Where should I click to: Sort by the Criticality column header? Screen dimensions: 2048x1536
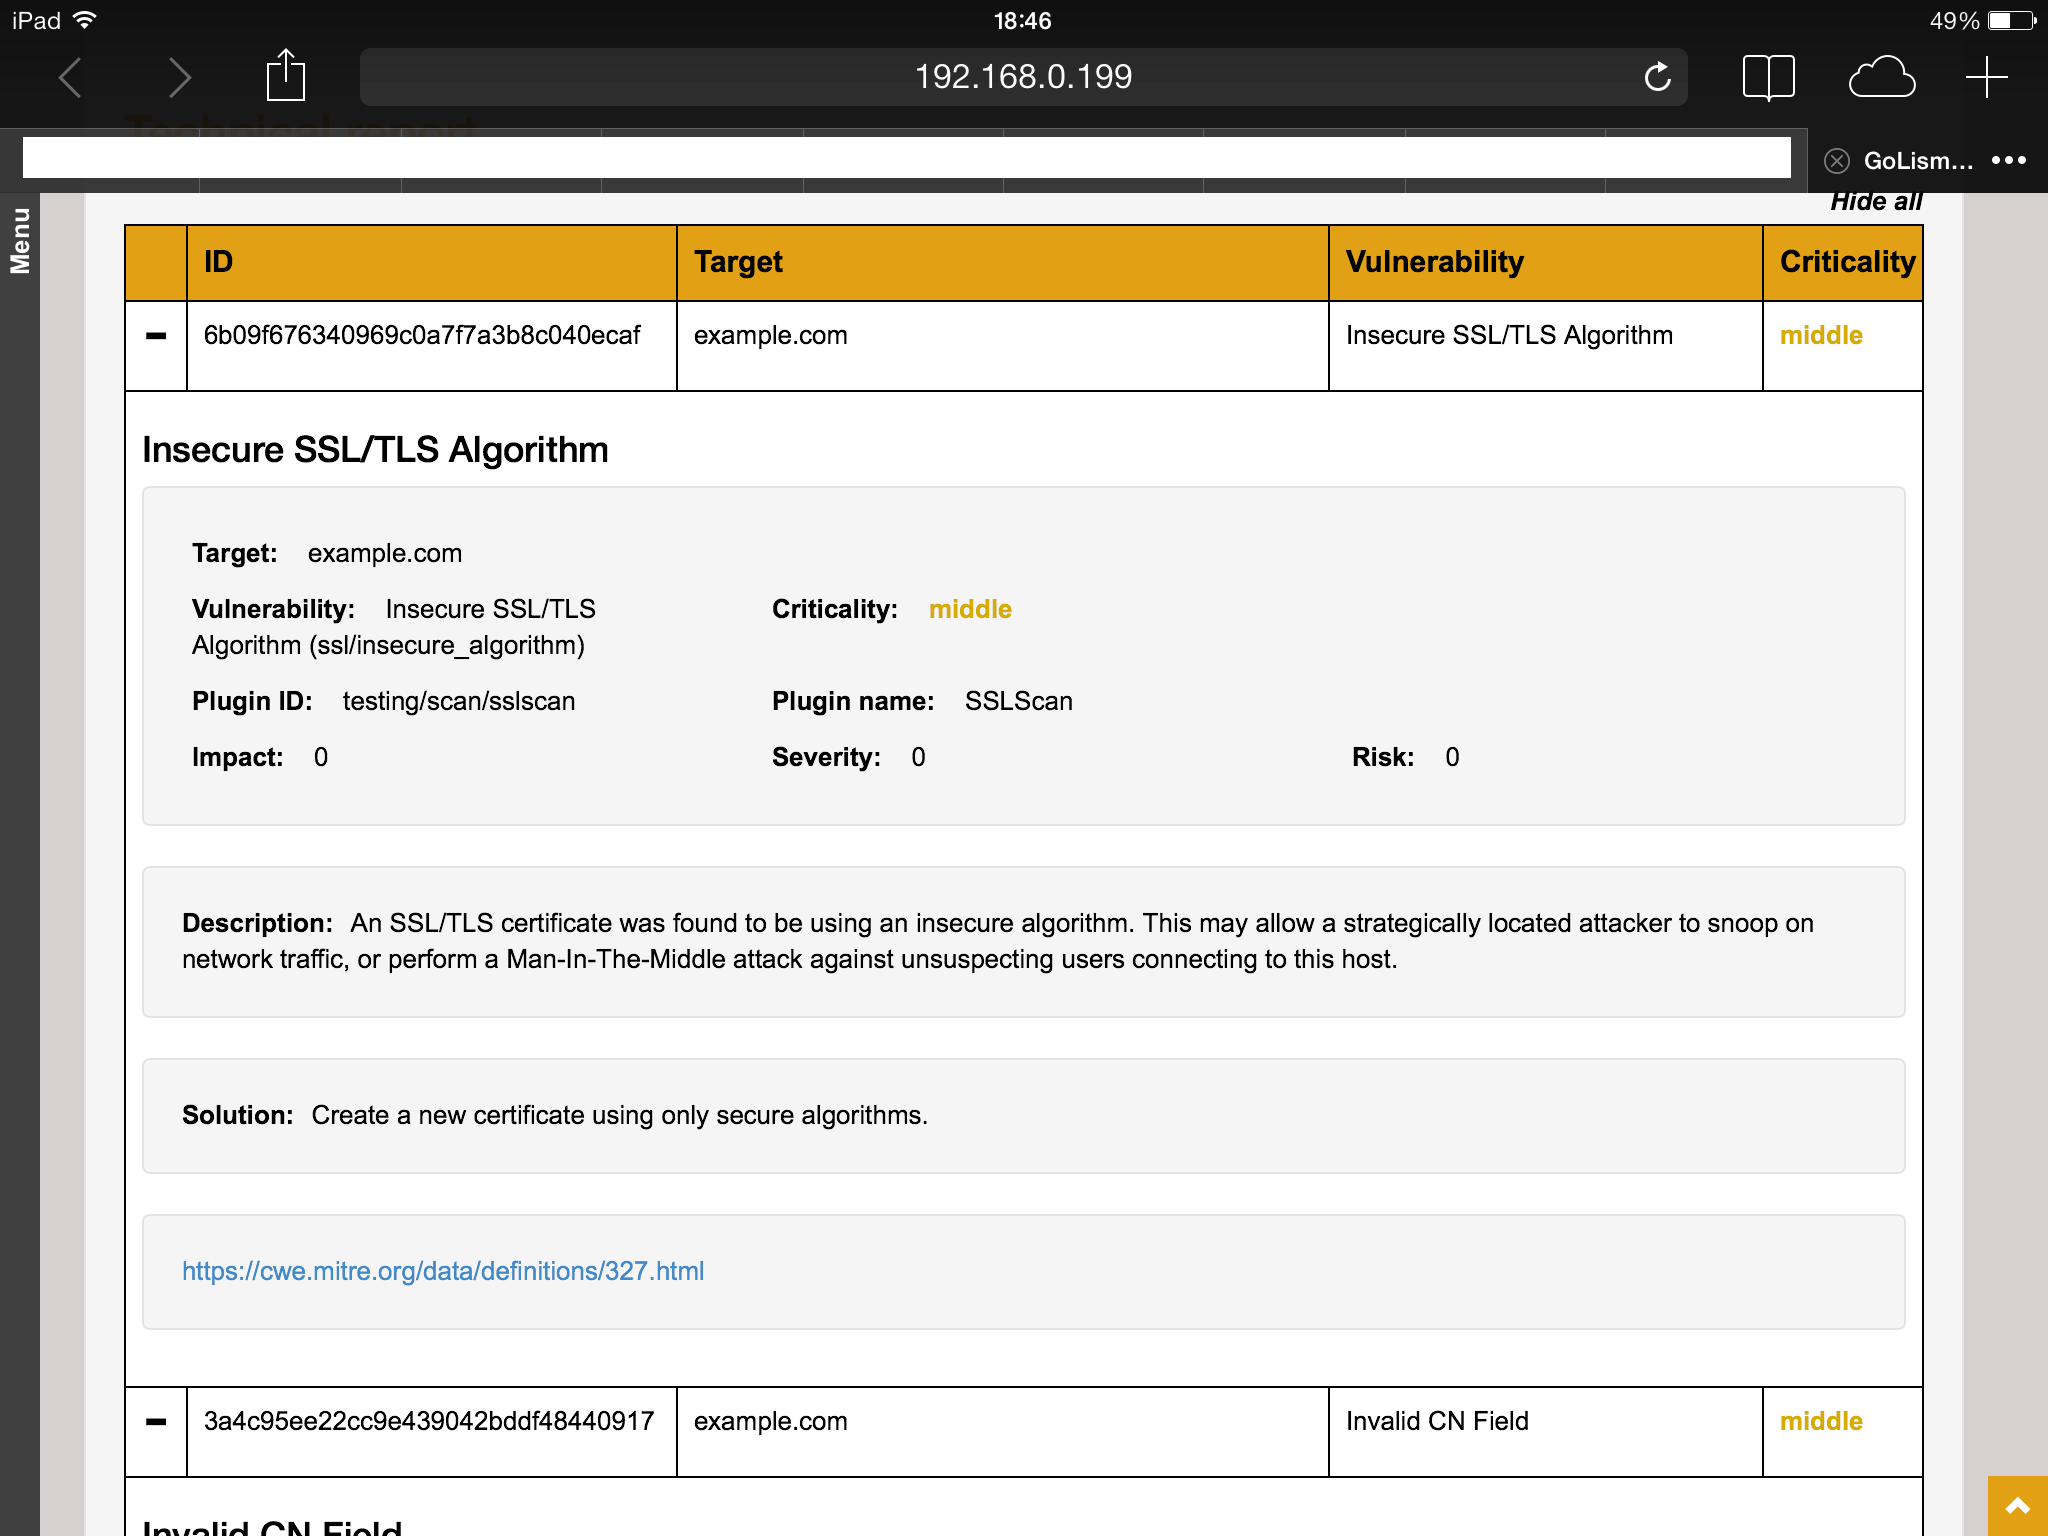[1846, 262]
